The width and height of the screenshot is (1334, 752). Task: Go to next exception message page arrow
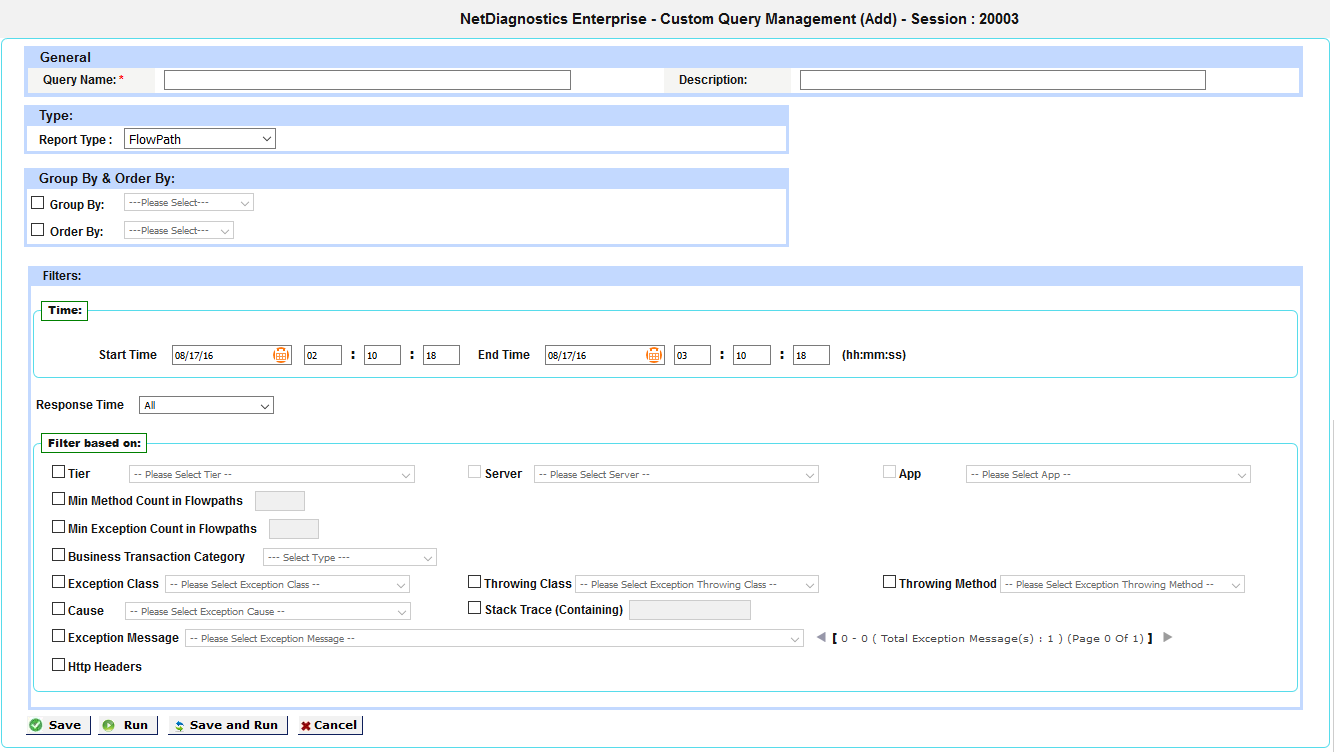(1167, 637)
